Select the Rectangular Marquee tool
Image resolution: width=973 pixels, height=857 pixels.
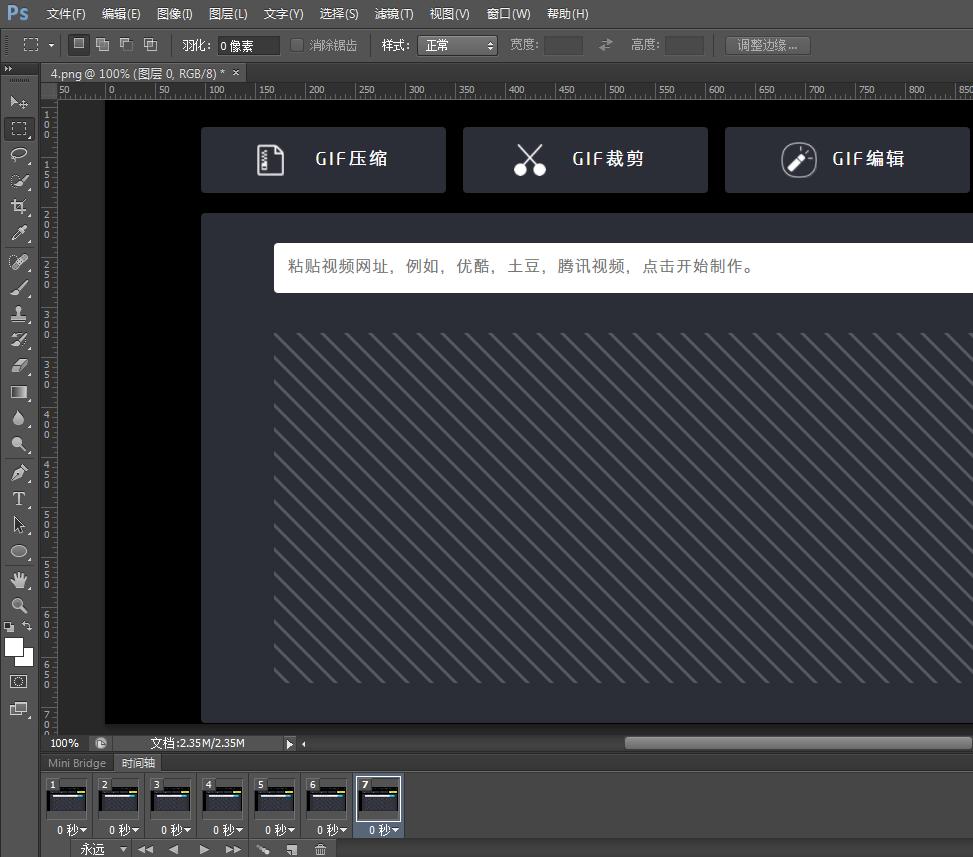(x=18, y=129)
